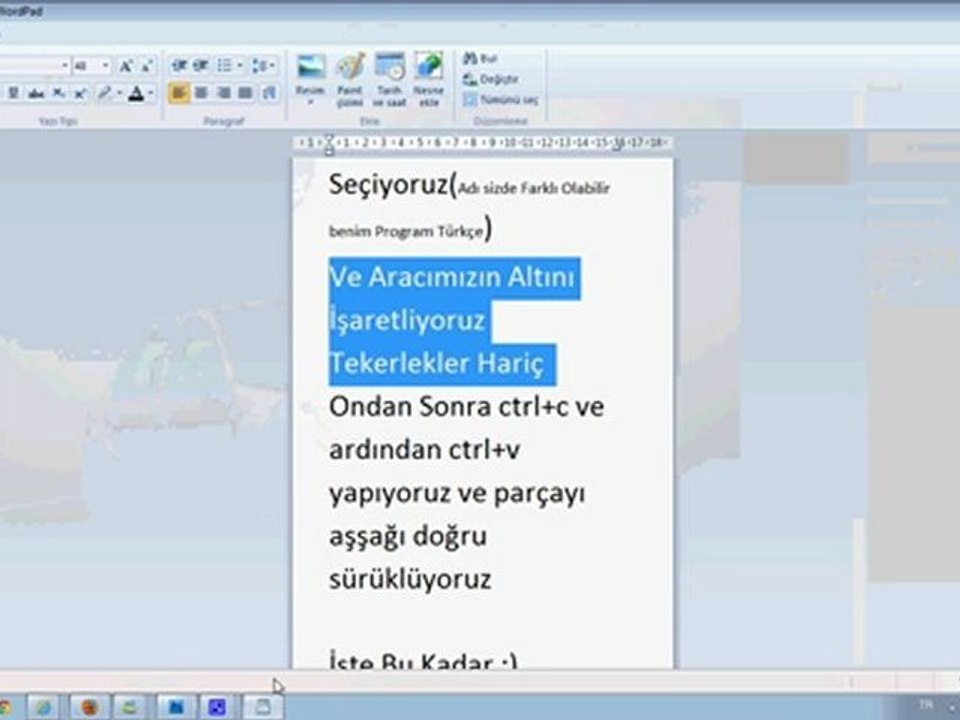960x720 pixels.
Task: Insert Tarih ve saat
Action: point(389,80)
